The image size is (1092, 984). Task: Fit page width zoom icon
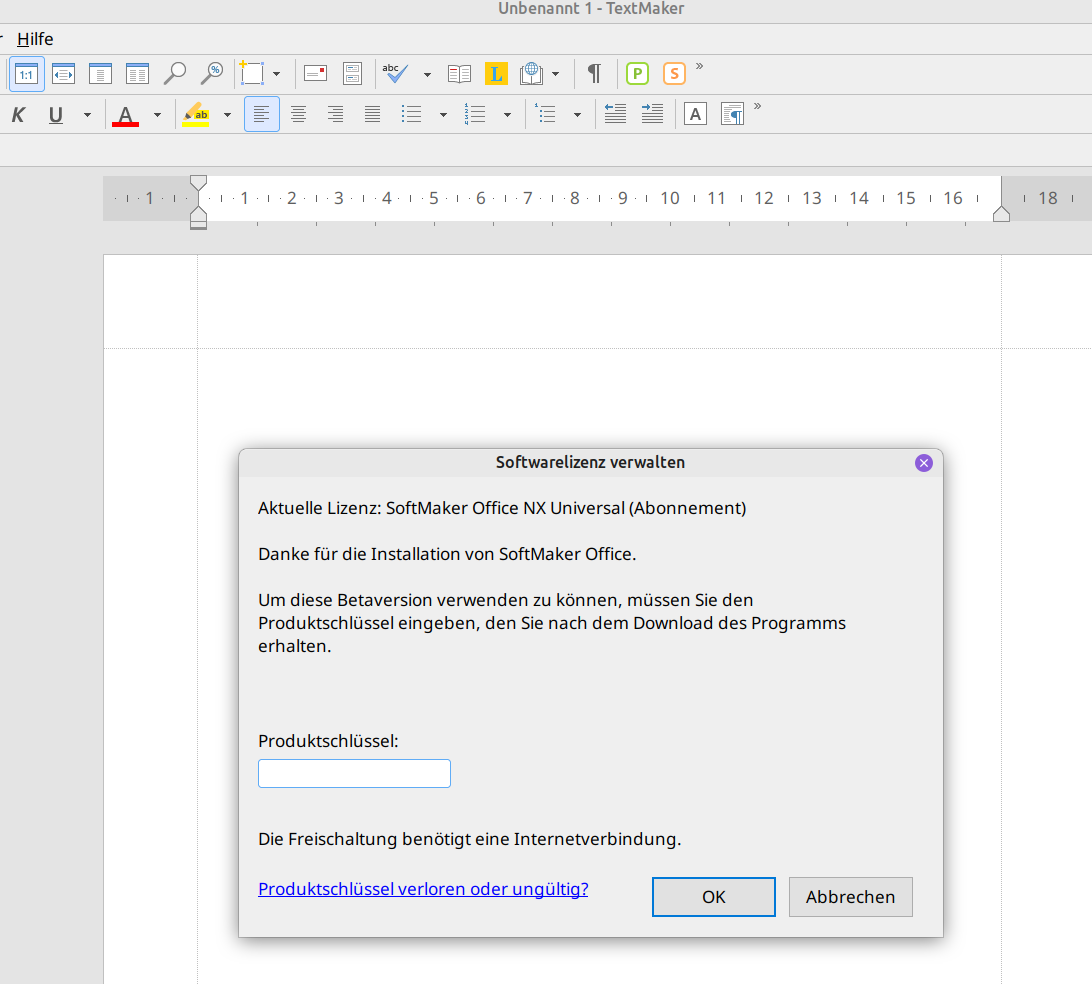63,74
